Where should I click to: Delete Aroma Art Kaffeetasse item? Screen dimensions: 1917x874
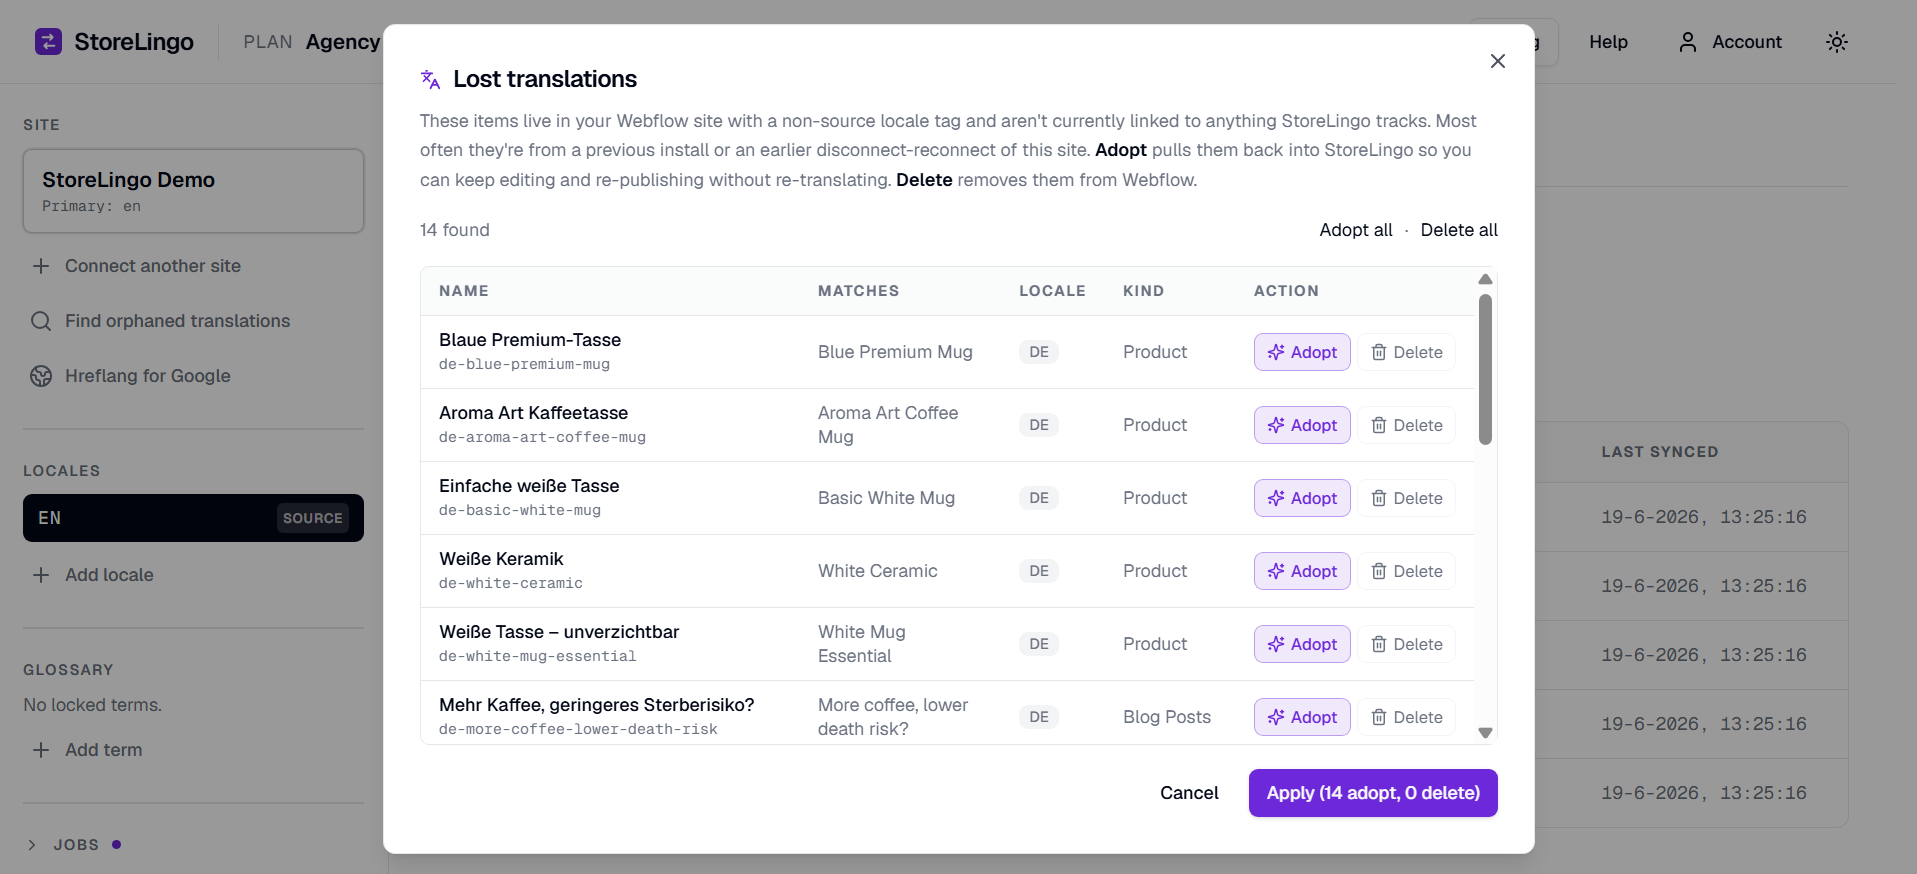click(1406, 425)
